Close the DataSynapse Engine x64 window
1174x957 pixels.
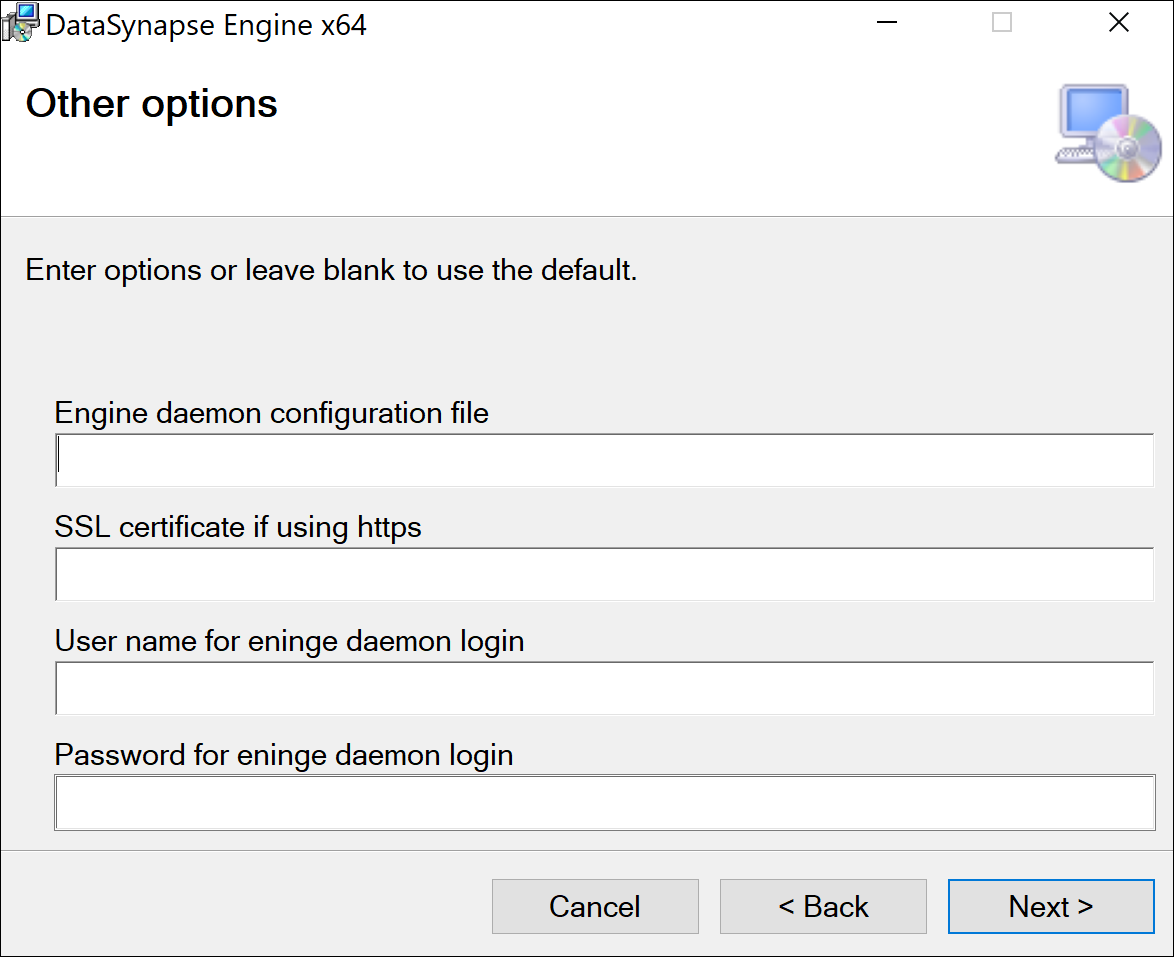[x=1118, y=23]
